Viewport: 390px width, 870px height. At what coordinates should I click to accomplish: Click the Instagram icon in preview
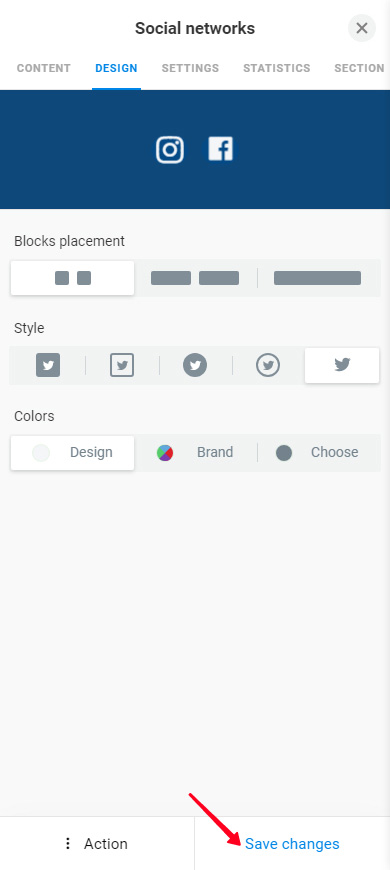coord(170,150)
